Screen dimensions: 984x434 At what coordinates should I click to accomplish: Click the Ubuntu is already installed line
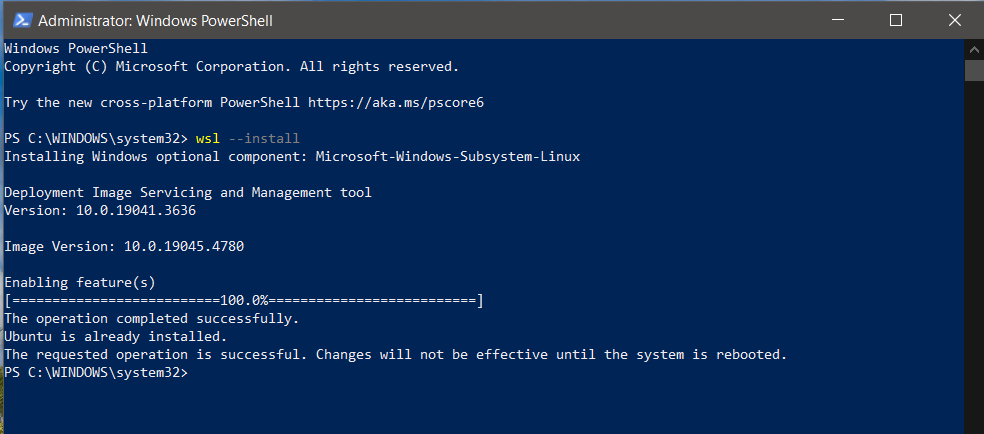(115, 337)
